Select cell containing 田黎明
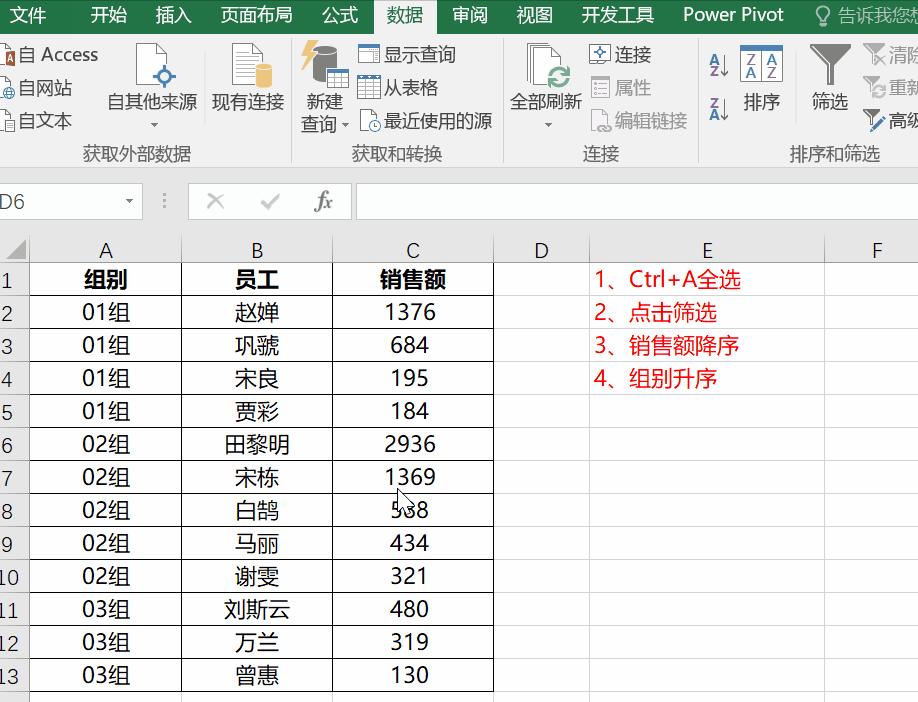This screenshot has height=702, width=918. click(256, 443)
